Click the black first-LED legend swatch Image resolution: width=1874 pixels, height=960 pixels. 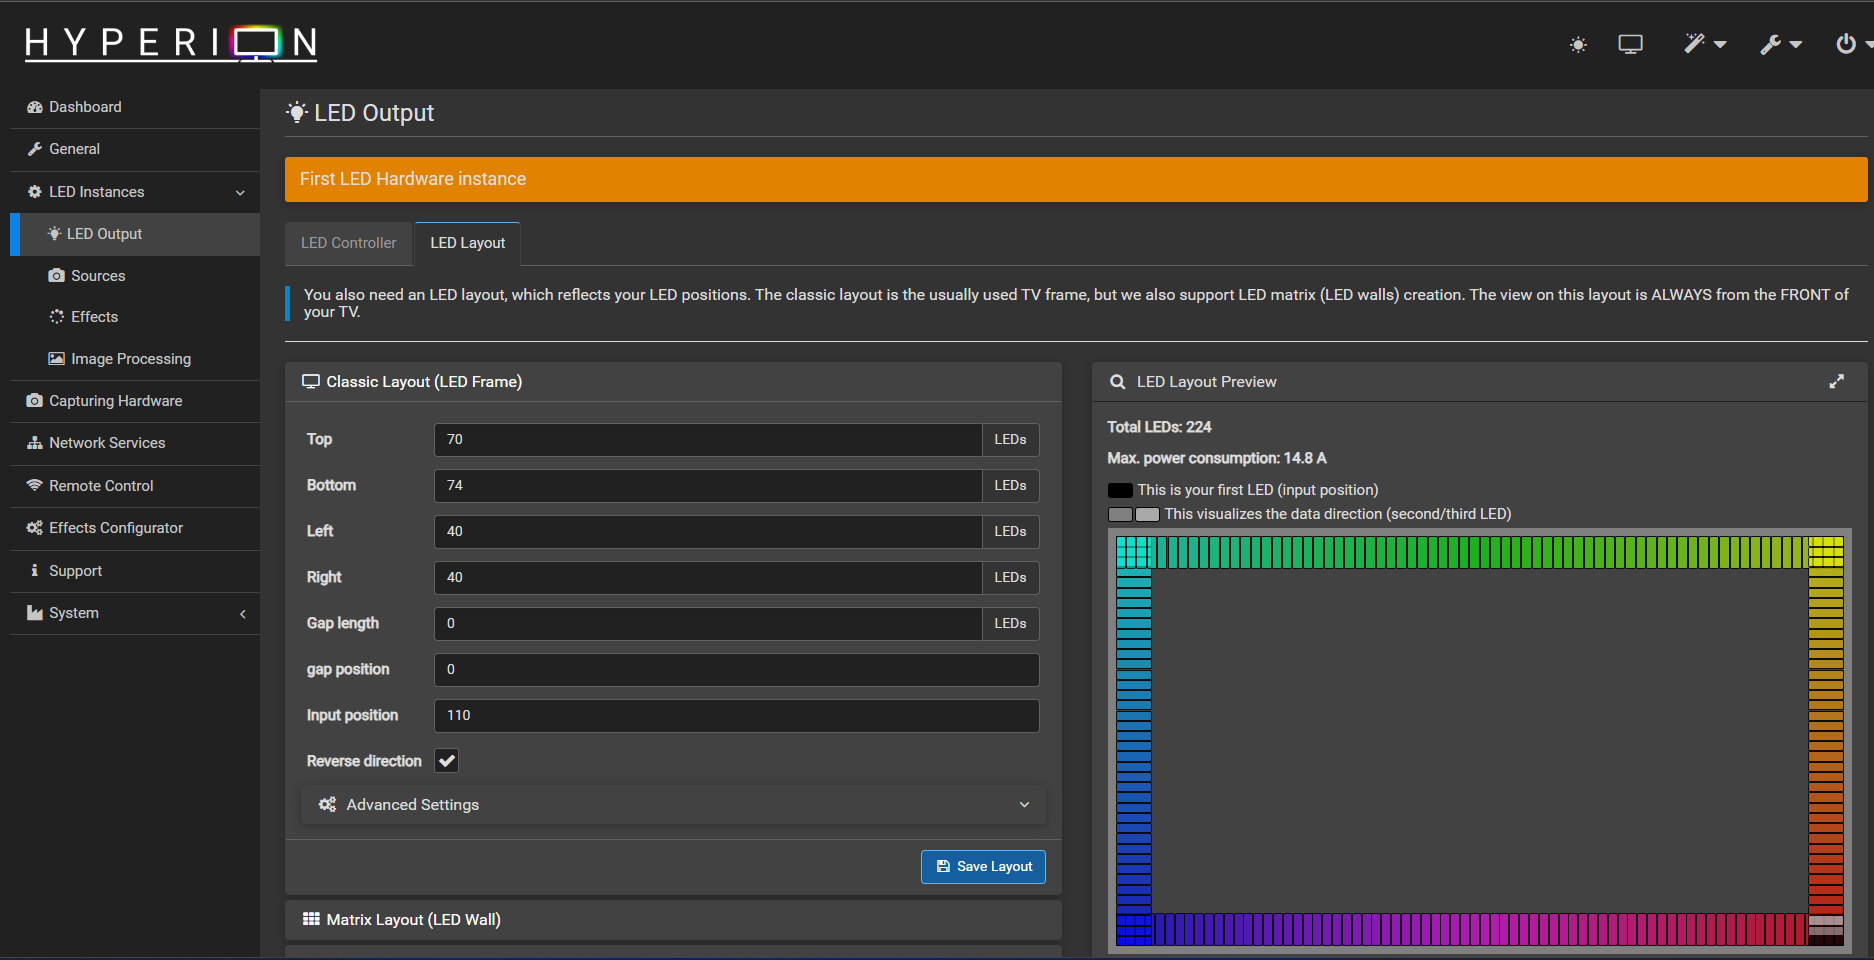pos(1120,491)
